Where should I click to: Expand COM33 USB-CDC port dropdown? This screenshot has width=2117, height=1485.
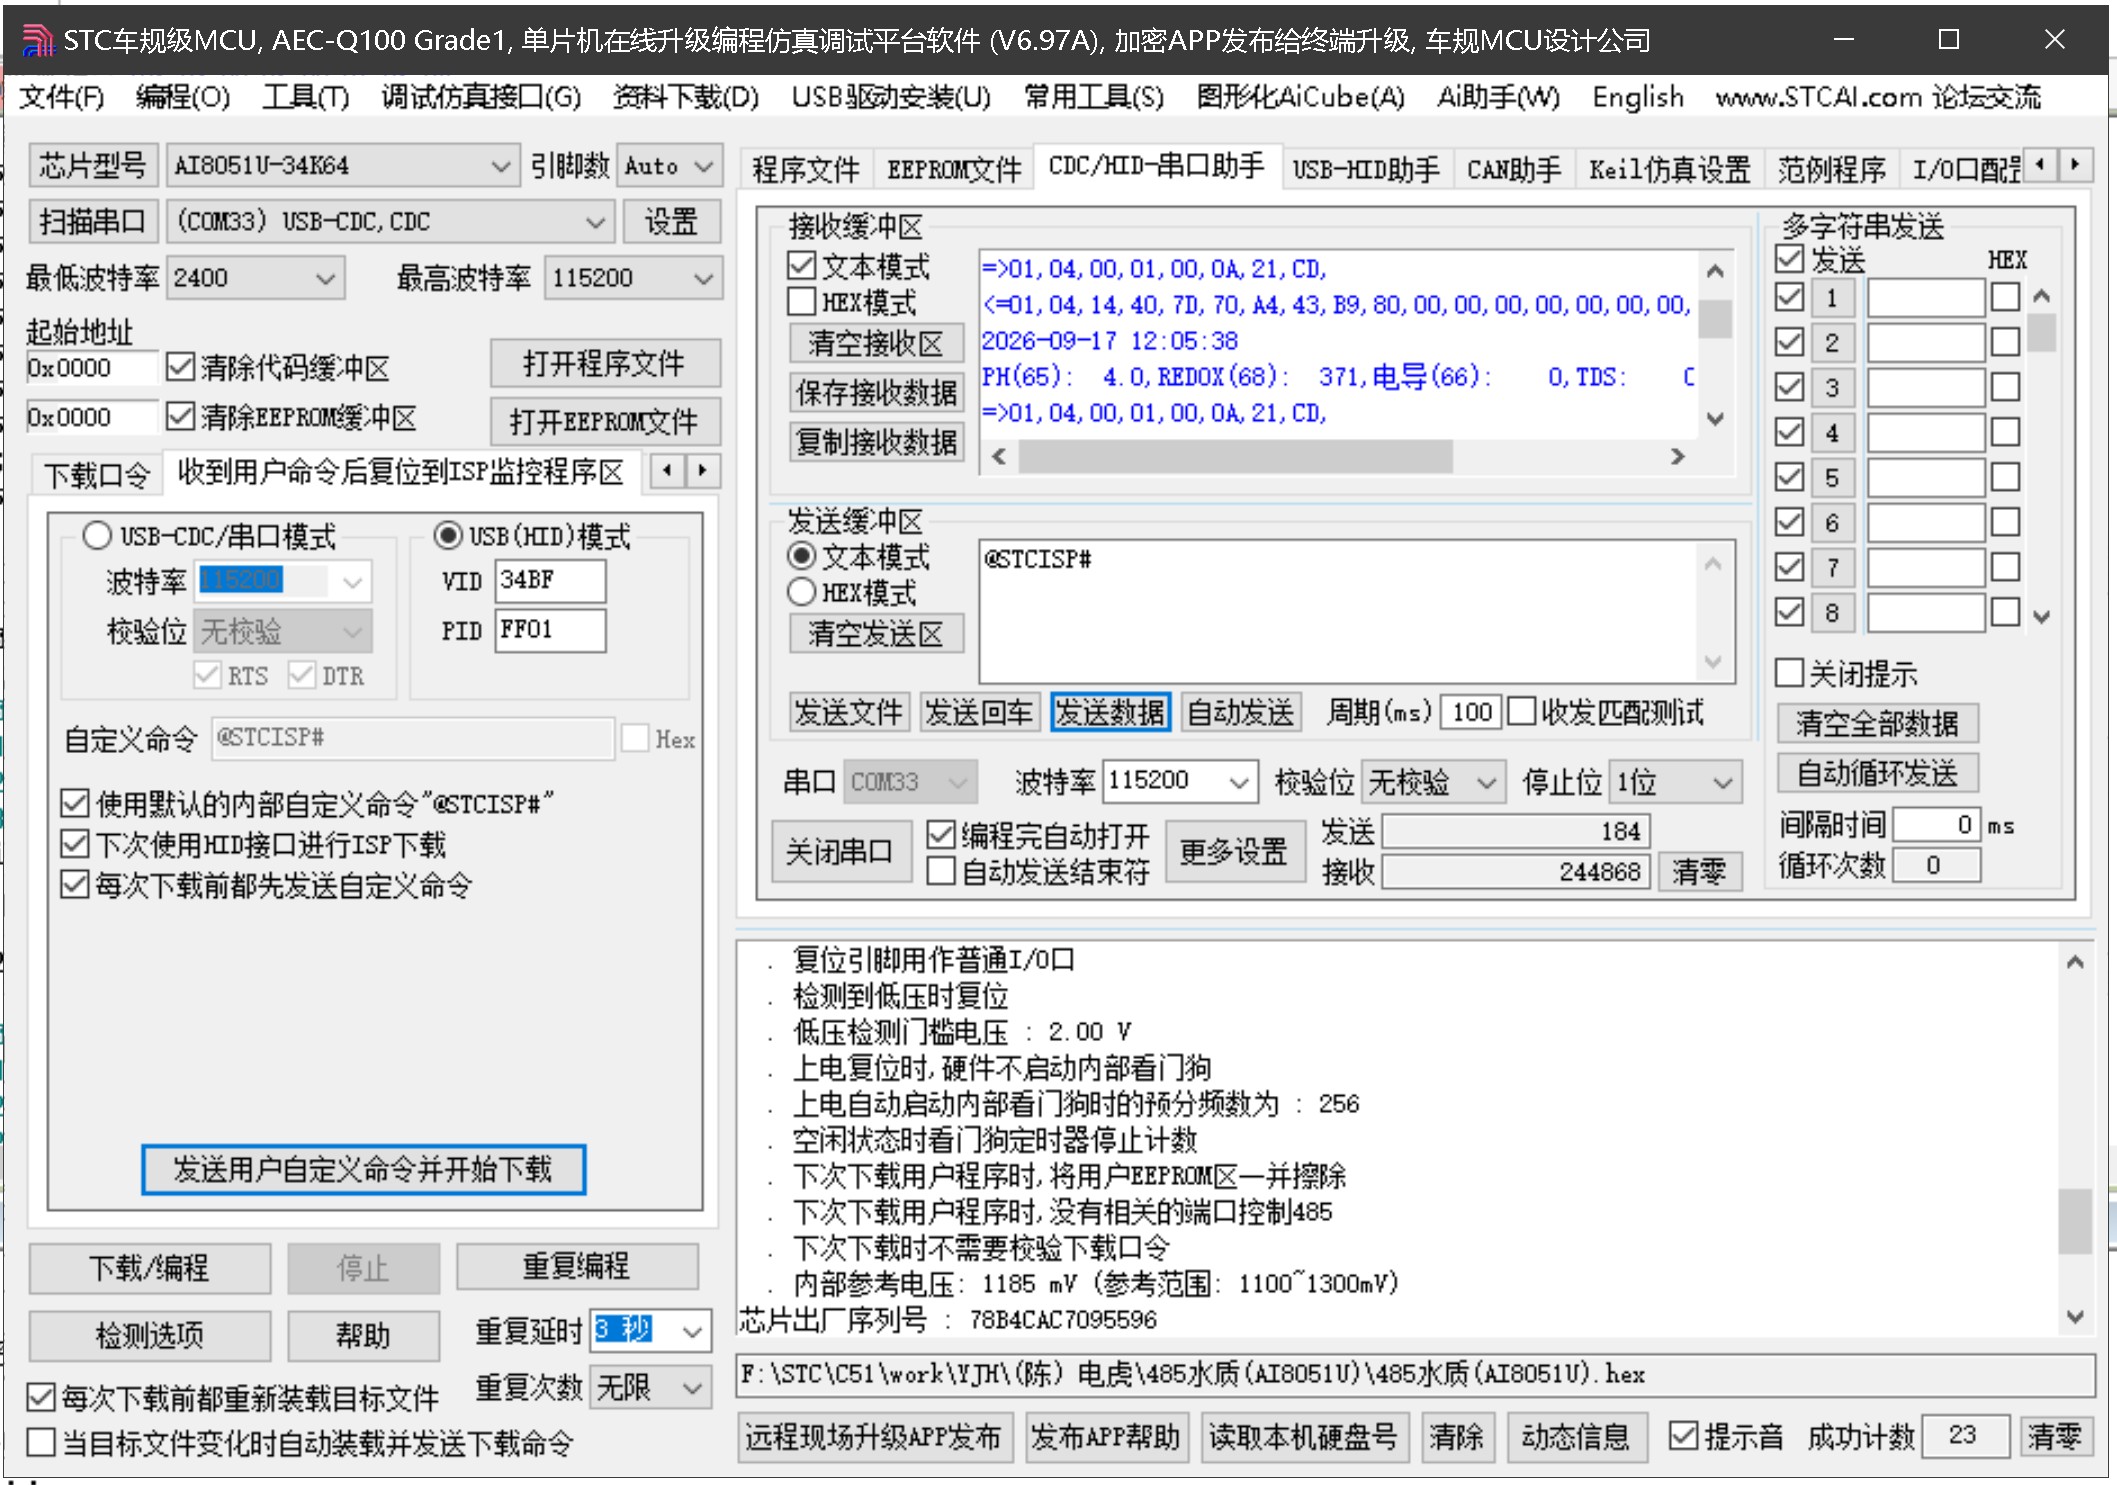(x=390, y=221)
